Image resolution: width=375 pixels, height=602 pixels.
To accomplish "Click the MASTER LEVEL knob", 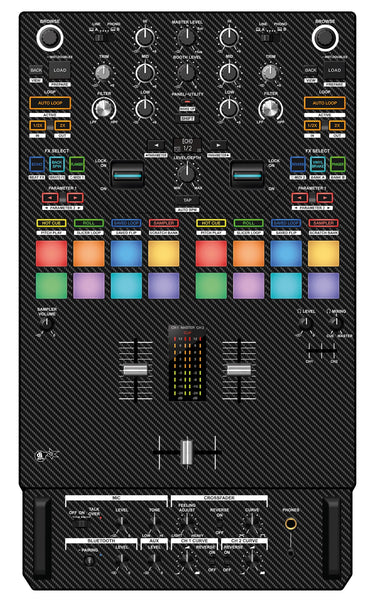I will [x=187, y=38].
